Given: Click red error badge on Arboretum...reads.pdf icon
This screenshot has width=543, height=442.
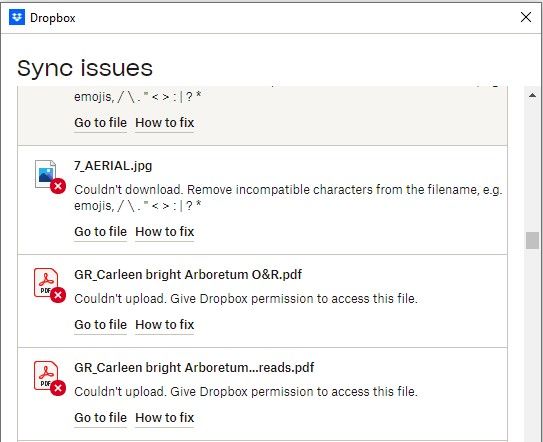Looking at the screenshot, I should [58, 388].
